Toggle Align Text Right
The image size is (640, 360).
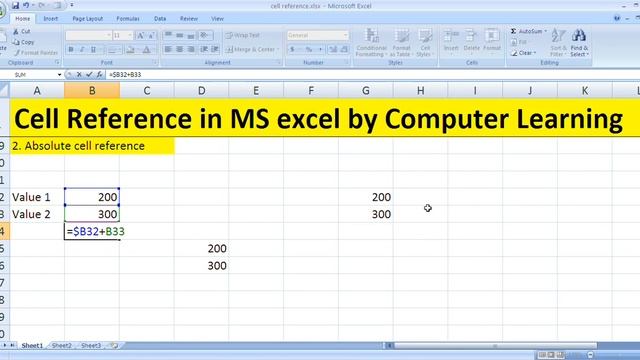pos(191,49)
